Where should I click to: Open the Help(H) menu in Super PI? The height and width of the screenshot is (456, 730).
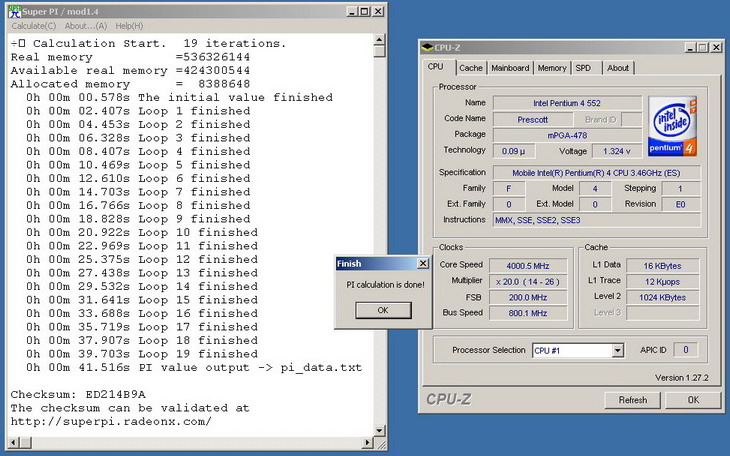pyautogui.click(x=129, y=26)
